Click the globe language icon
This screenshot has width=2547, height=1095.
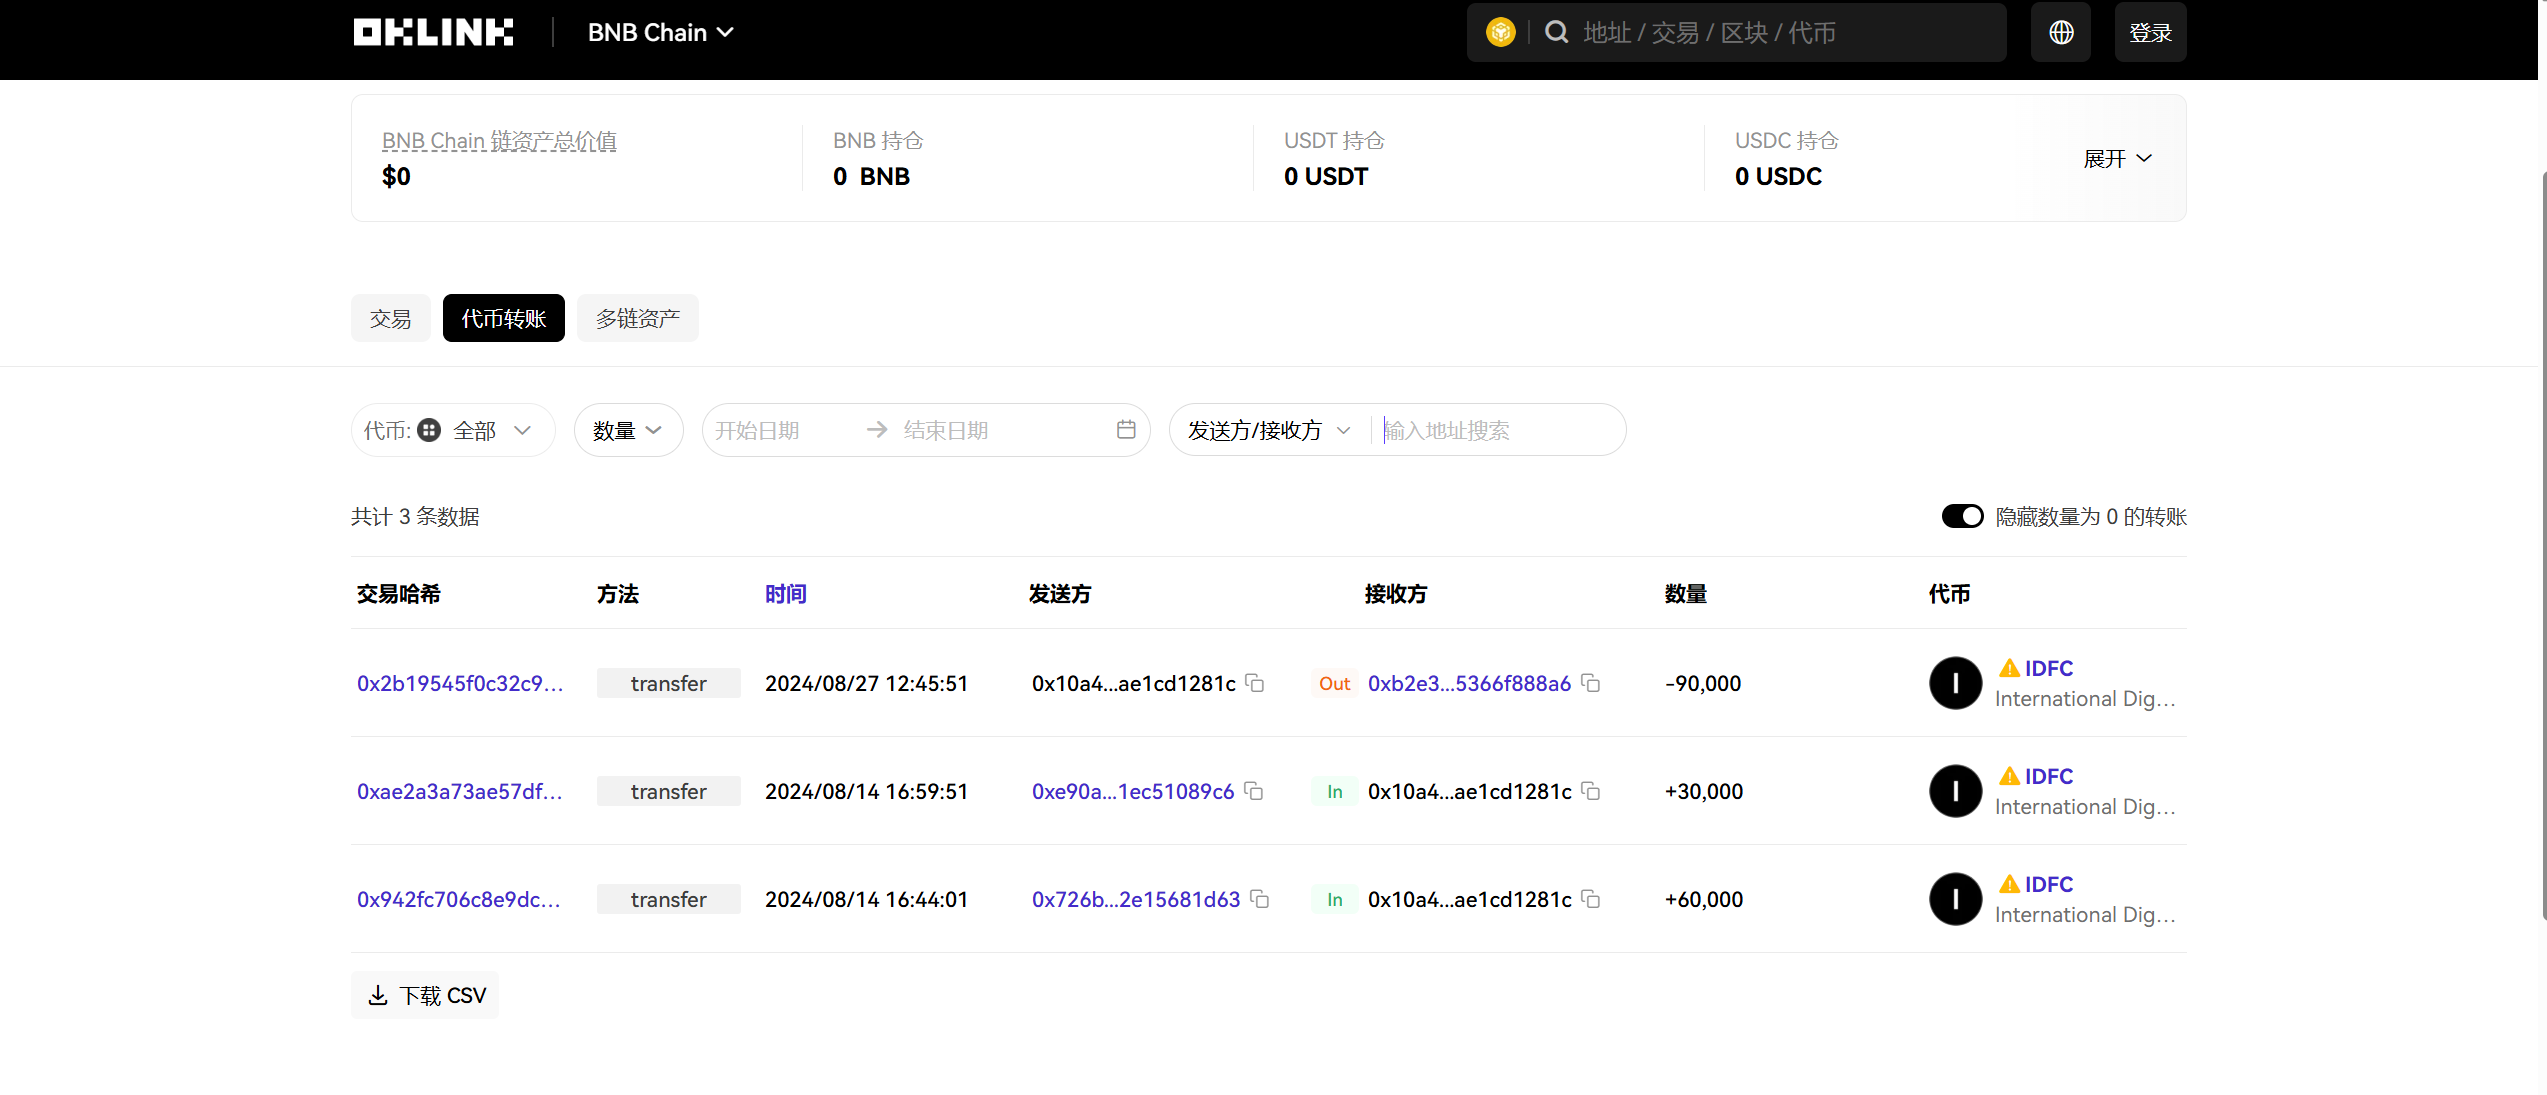click(x=2060, y=33)
